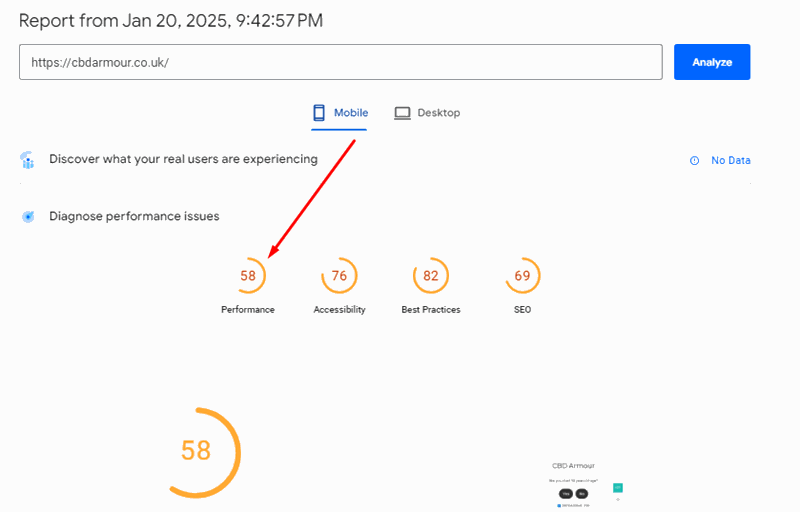This screenshot has height=512, width=800.
Task: Click the URL input field
Action: pyautogui.click(x=340, y=62)
